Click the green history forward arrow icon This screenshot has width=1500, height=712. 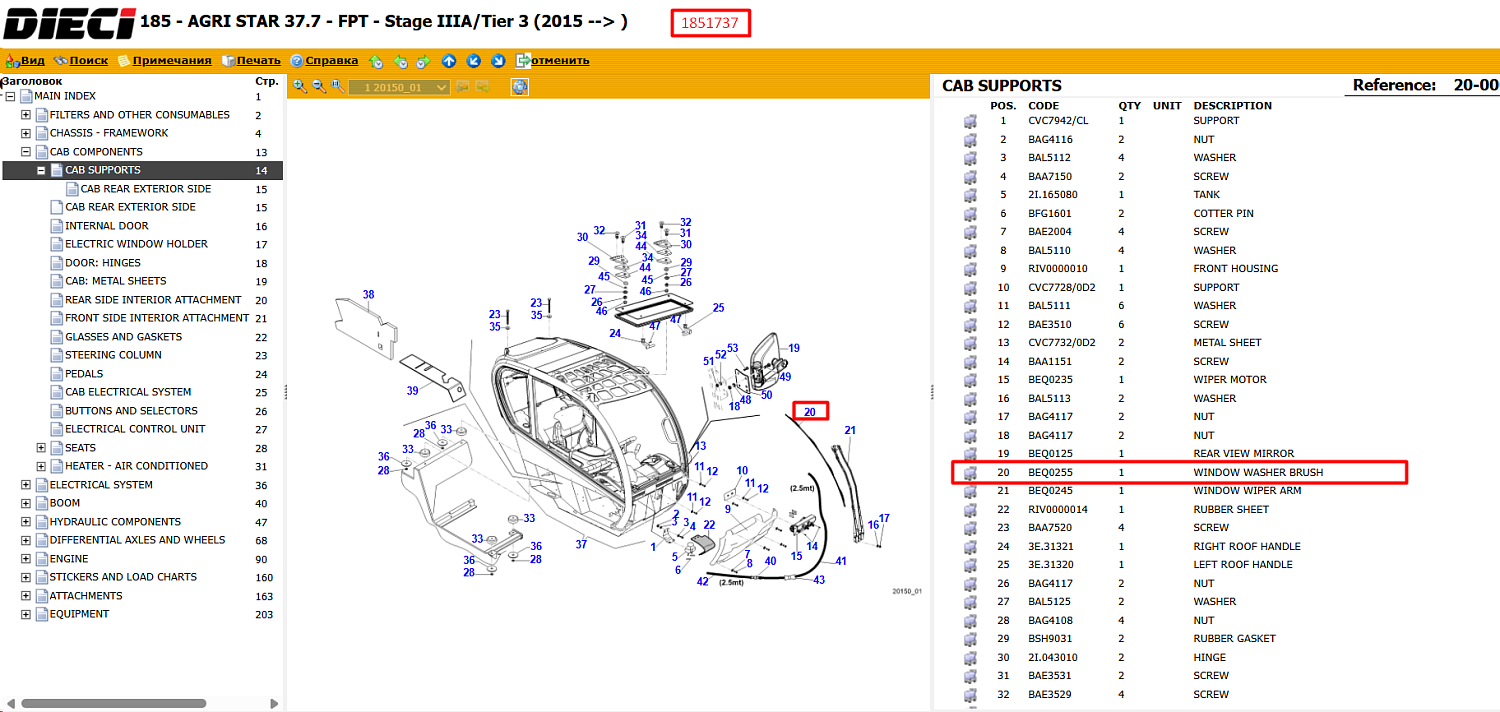coord(423,61)
